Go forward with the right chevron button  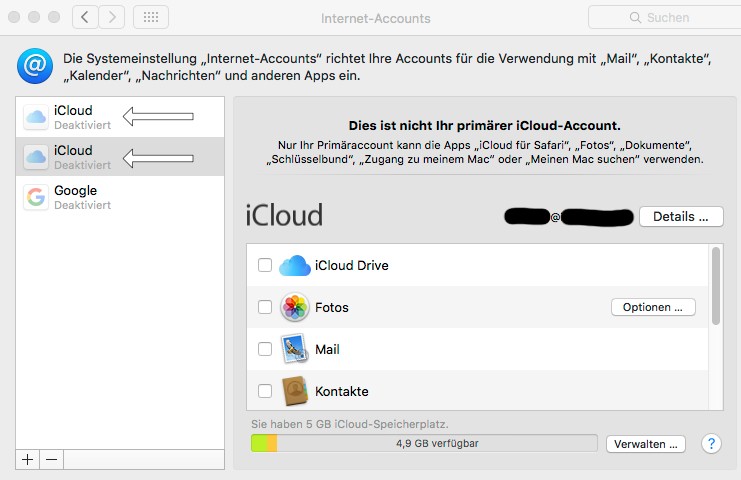(112, 17)
